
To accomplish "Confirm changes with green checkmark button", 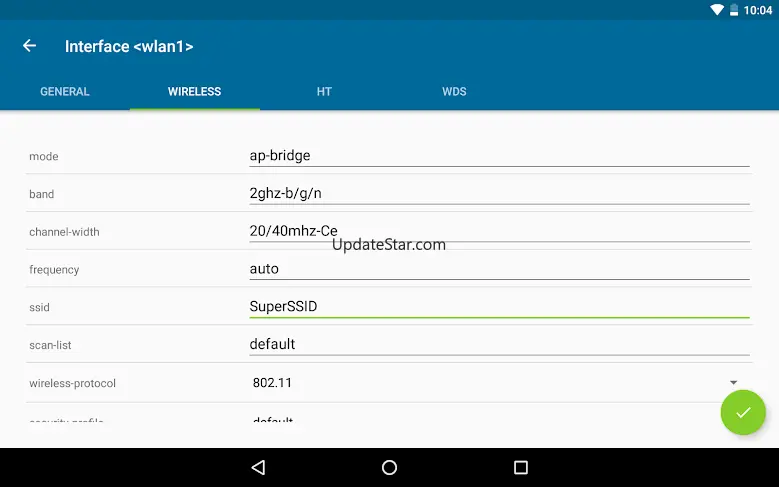I will click(x=743, y=412).
